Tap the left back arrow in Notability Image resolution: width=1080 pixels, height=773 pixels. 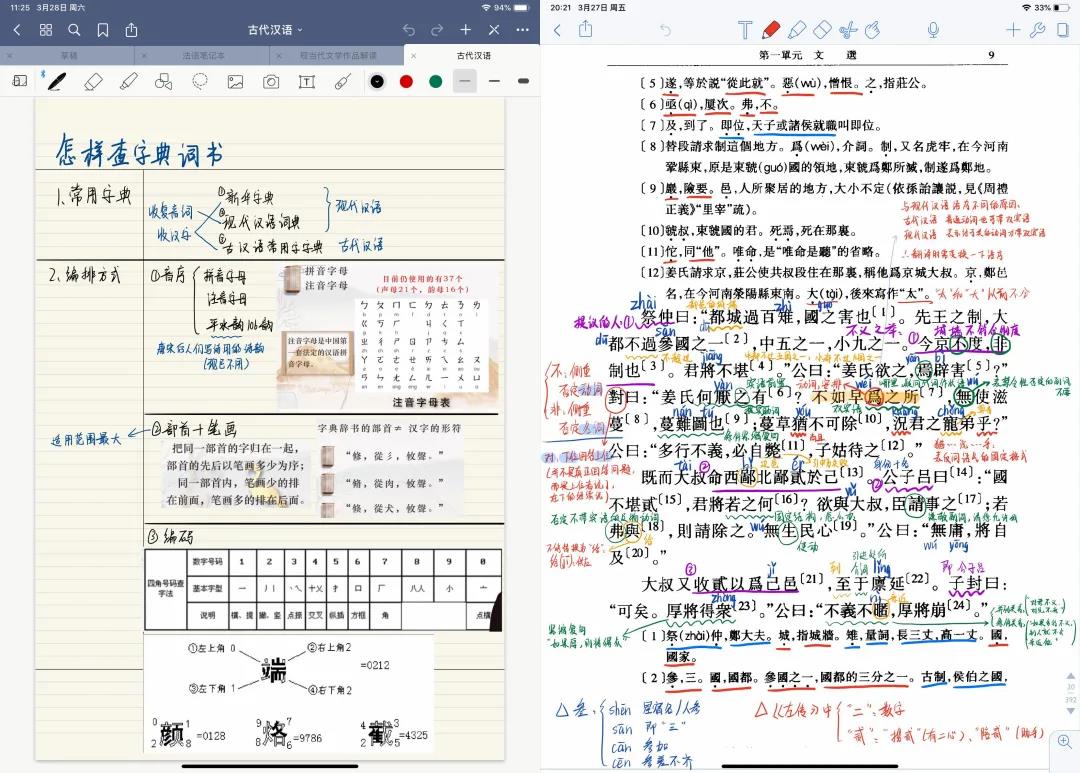coord(557,30)
